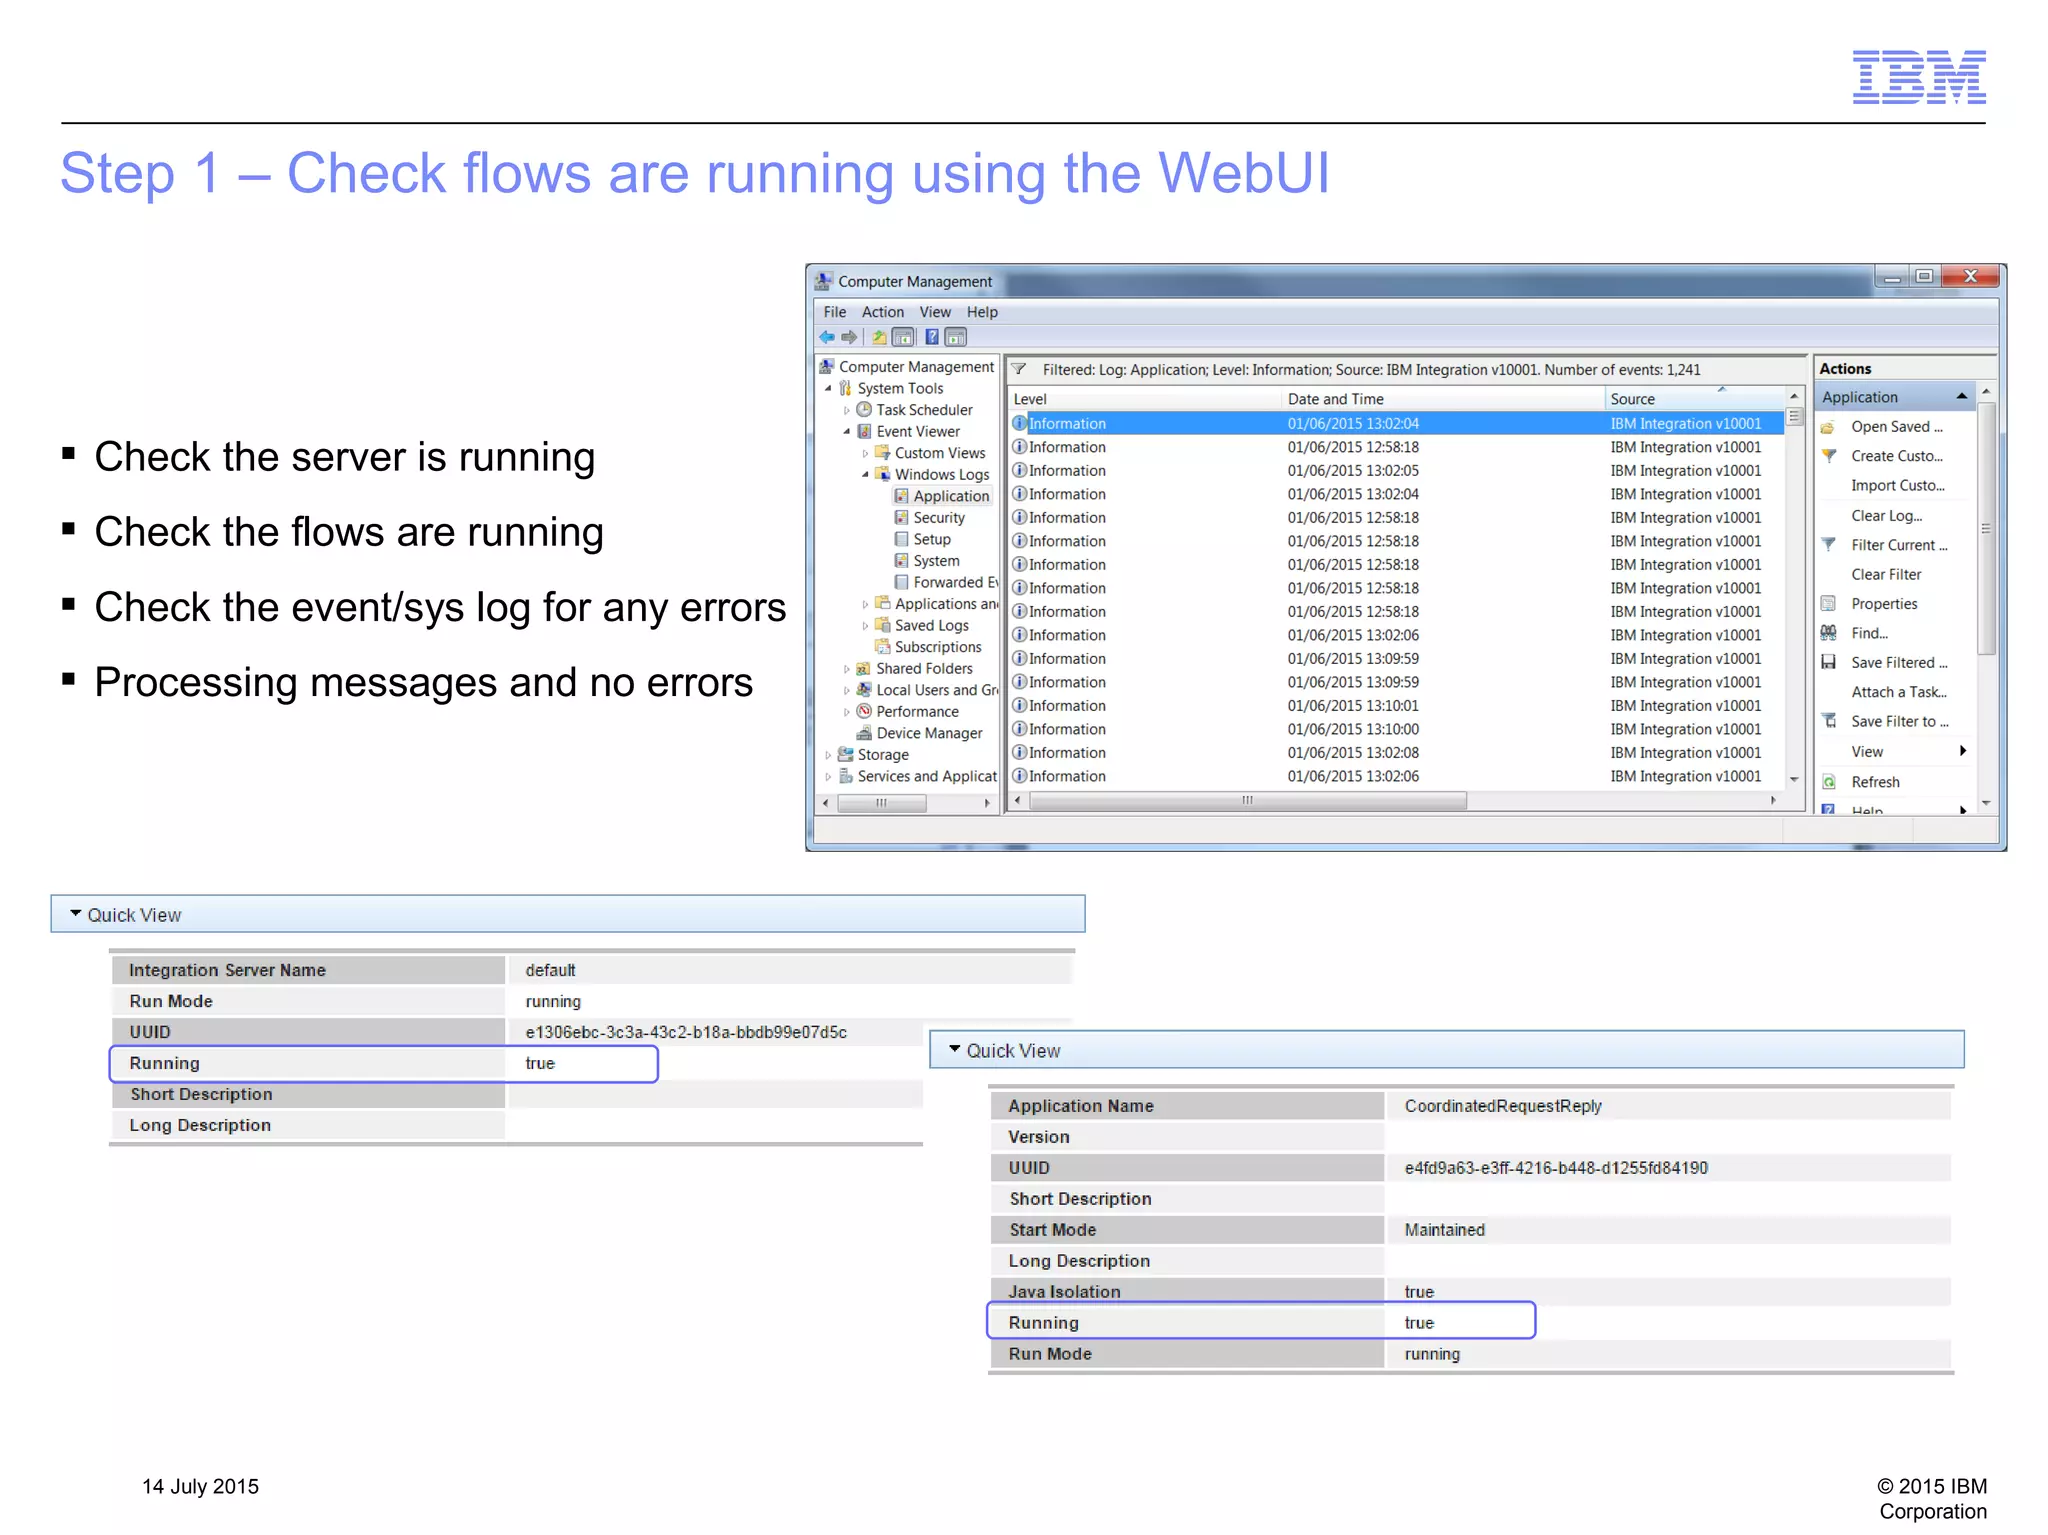Click the Back arrow in the toolbar
The image size is (2048, 1535).
[x=827, y=337]
